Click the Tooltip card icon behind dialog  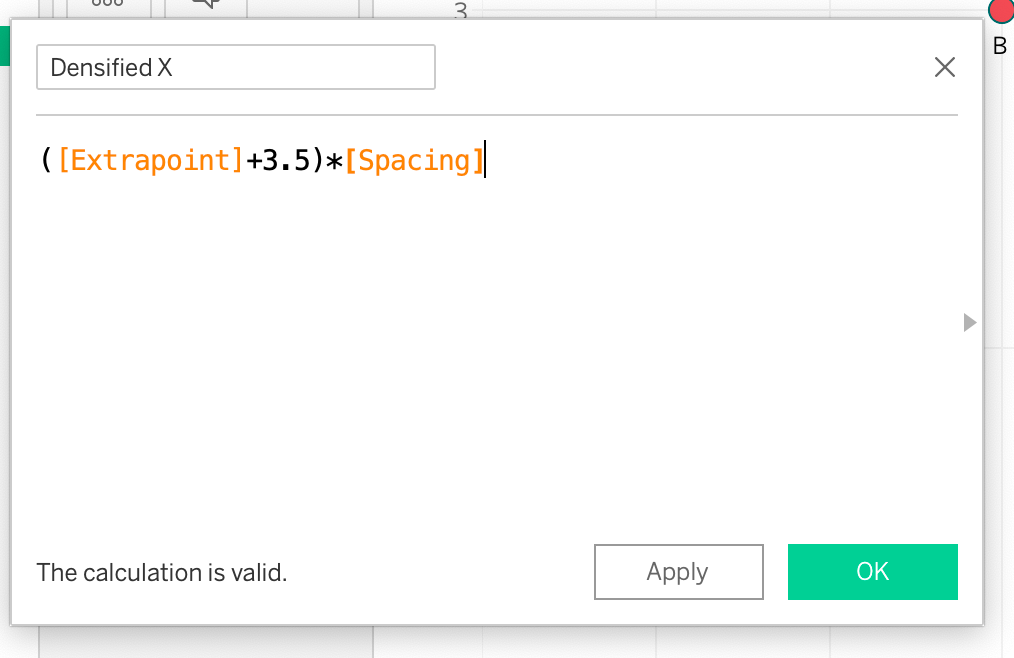point(205,5)
